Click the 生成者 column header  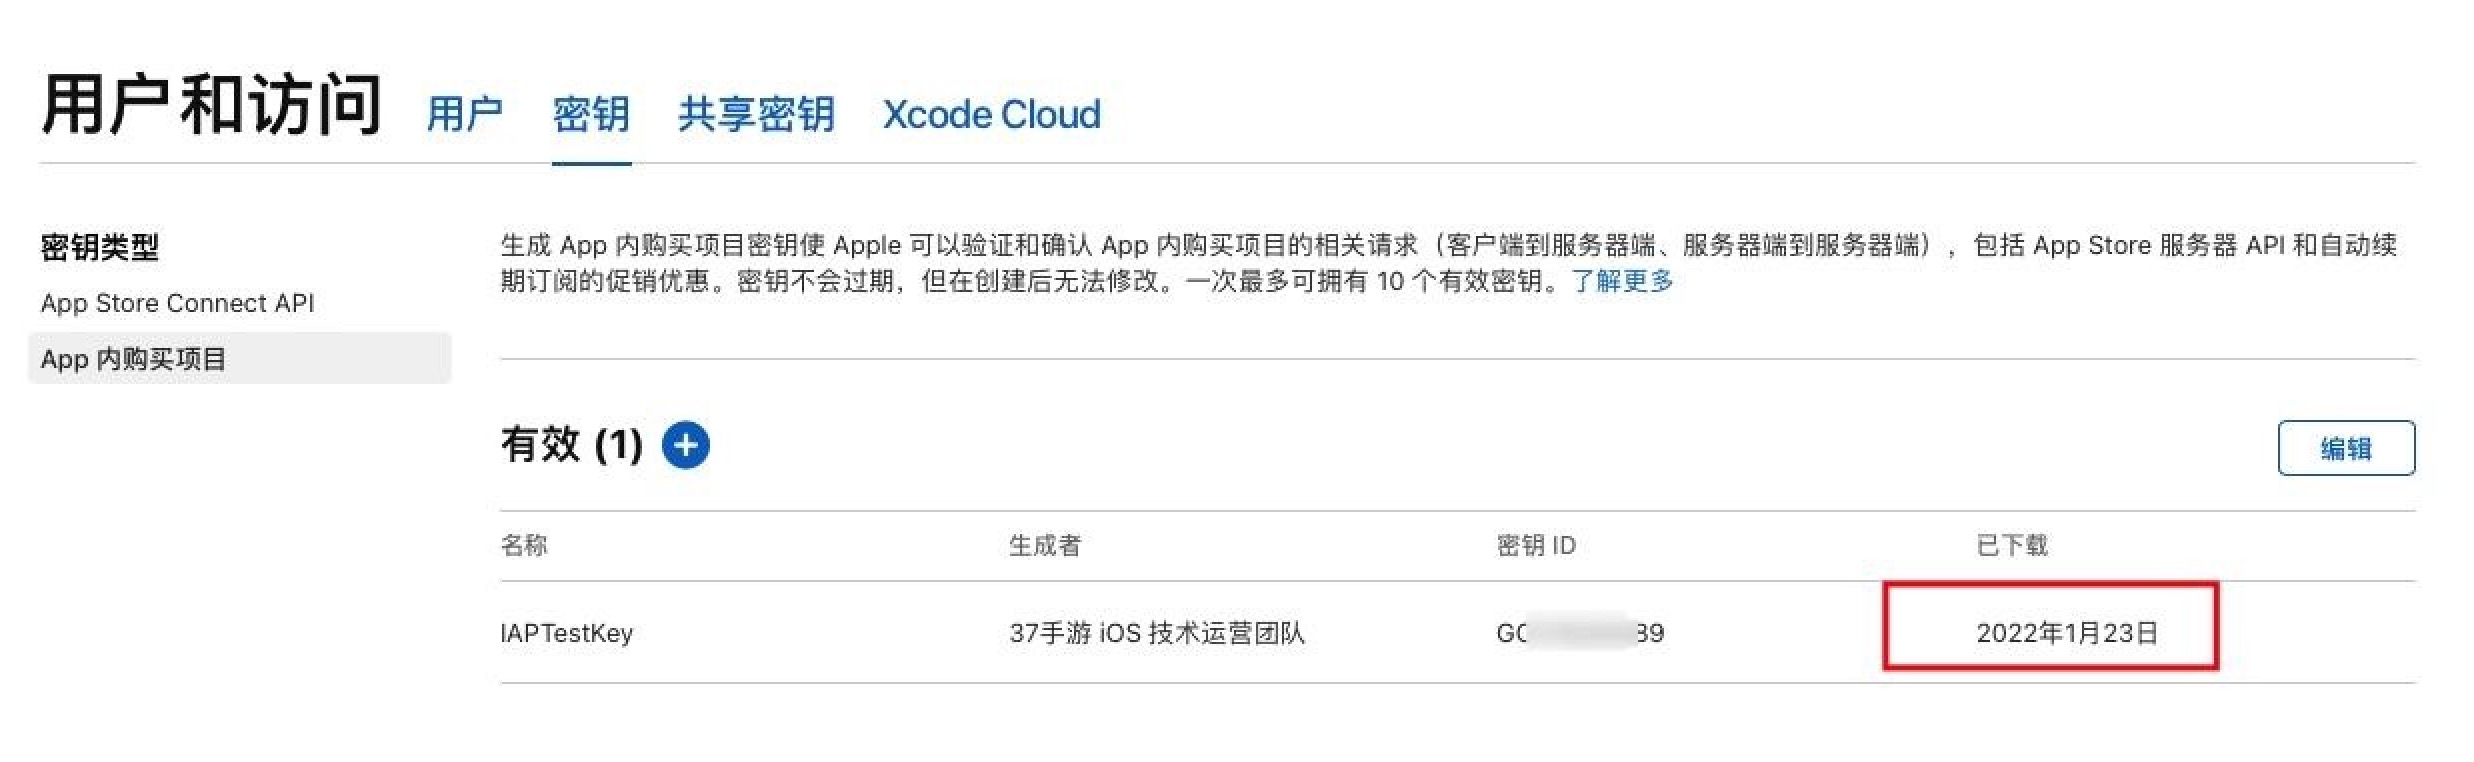point(1044,545)
